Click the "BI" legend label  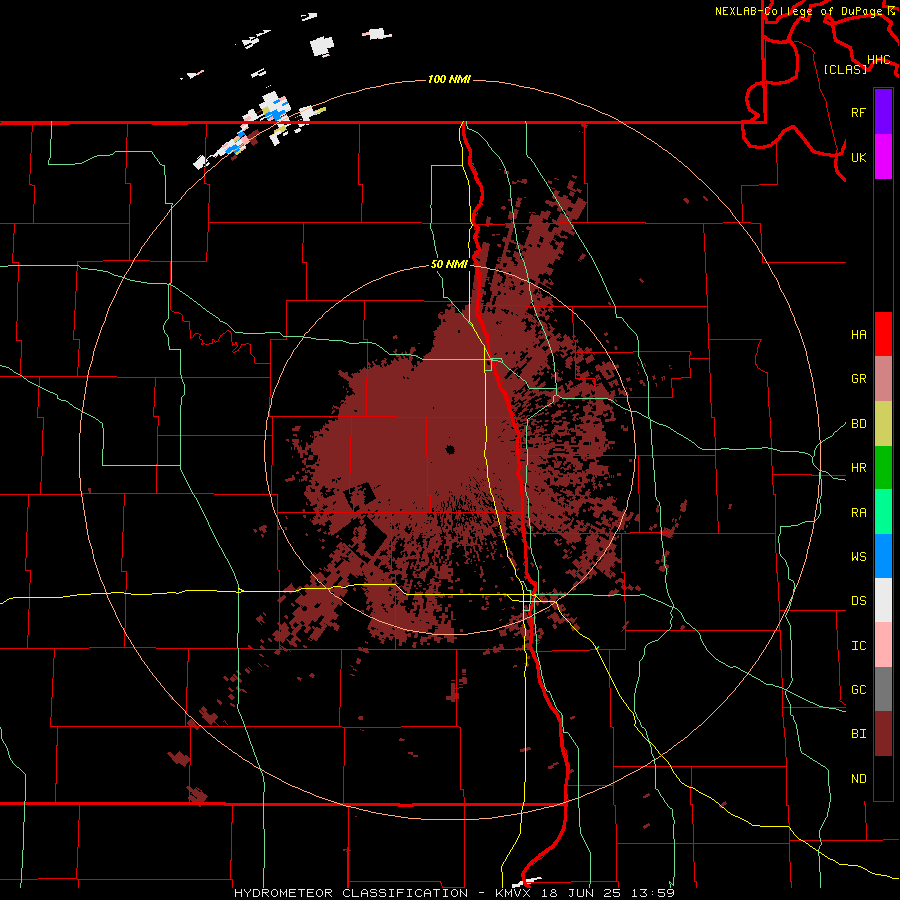point(858,734)
